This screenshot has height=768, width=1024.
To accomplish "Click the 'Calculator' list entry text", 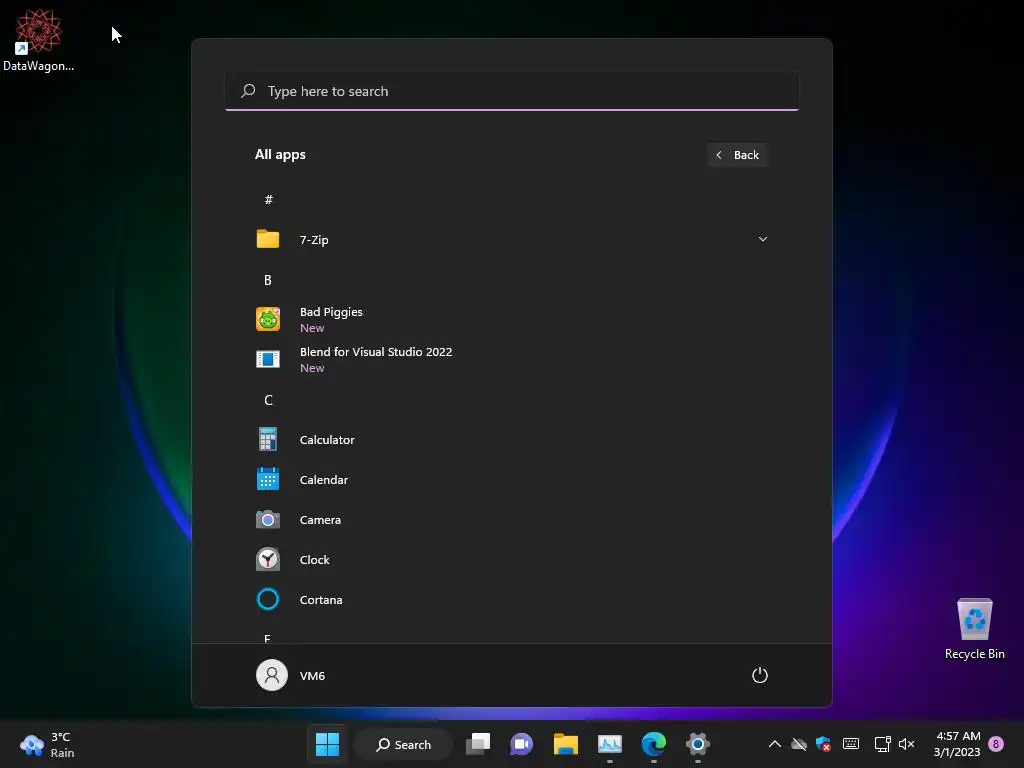I will (327, 440).
